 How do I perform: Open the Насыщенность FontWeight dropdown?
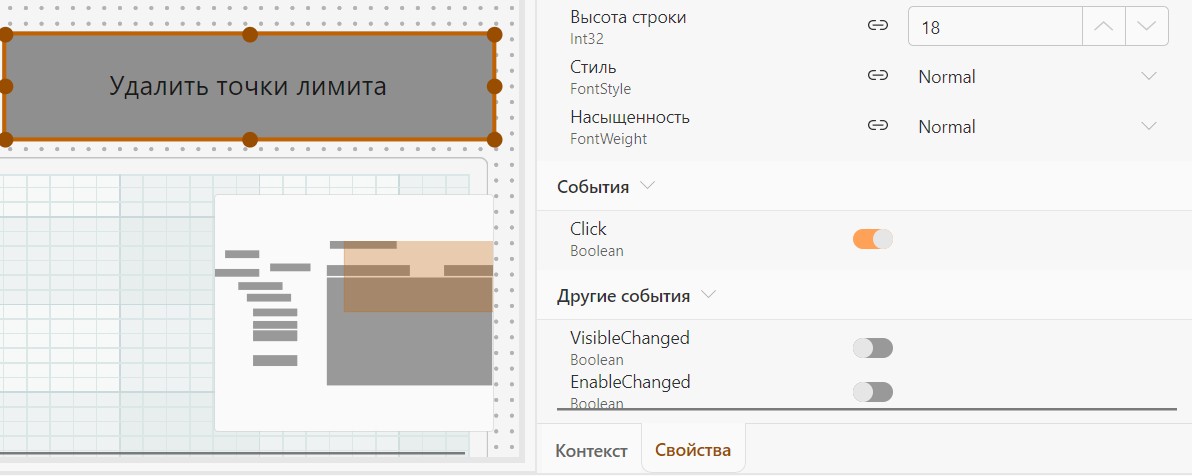[x=1038, y=126]
